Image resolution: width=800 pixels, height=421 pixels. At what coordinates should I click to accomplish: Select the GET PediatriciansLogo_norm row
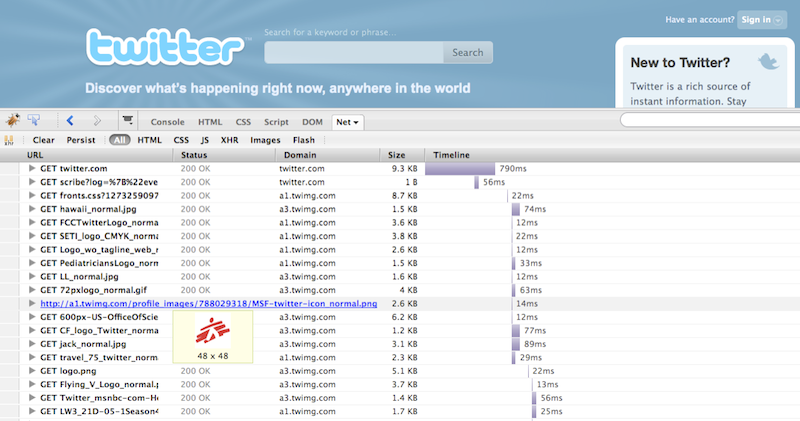(x=400, y=263)
